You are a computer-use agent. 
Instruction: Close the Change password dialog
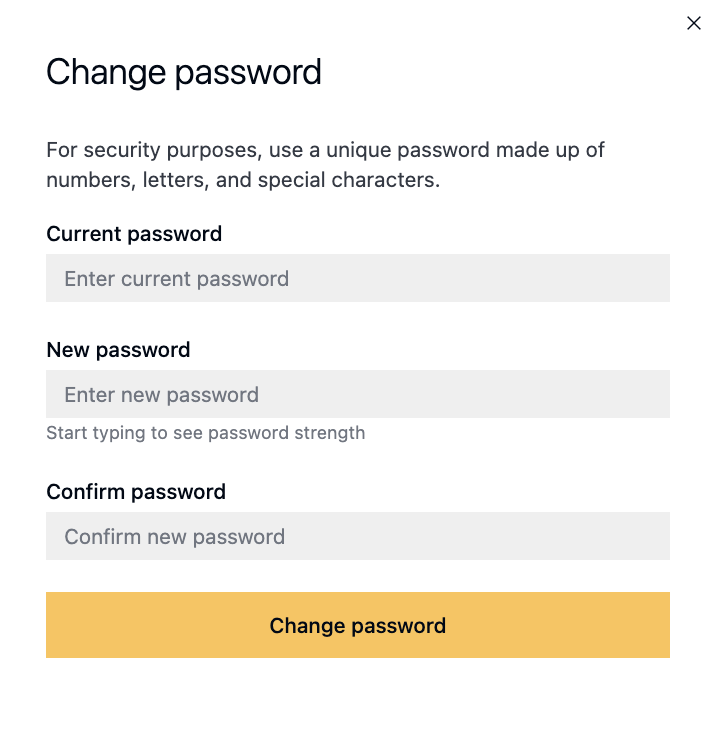pos(694,23)
